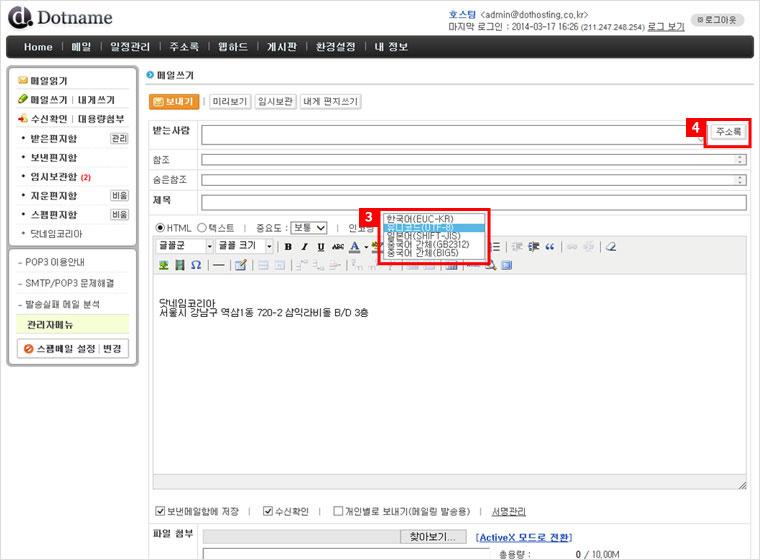This screenshot has height=560, width=760.
Task: Uncheck the 수신확인 checkbox
Action: (x=268, y=511)
